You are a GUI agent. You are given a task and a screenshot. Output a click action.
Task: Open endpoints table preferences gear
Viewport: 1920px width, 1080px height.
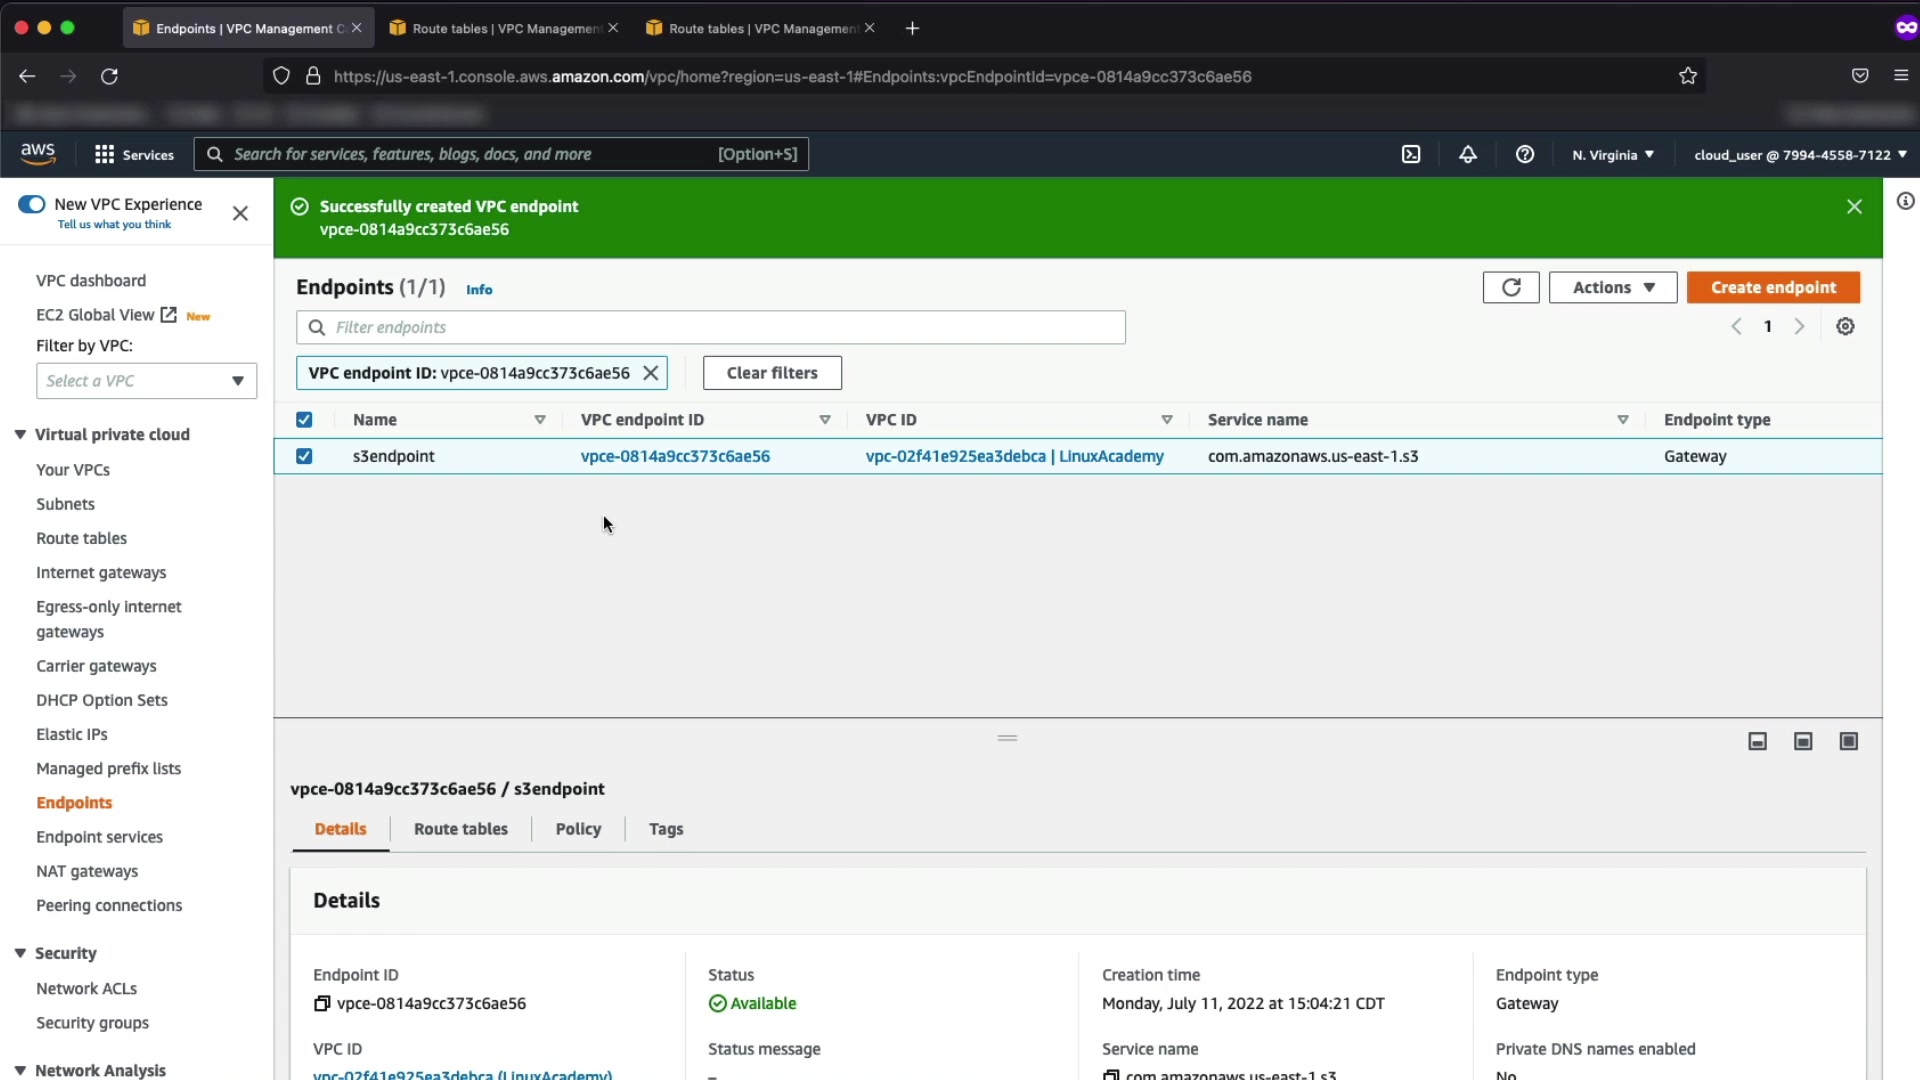coord(1845,327)
